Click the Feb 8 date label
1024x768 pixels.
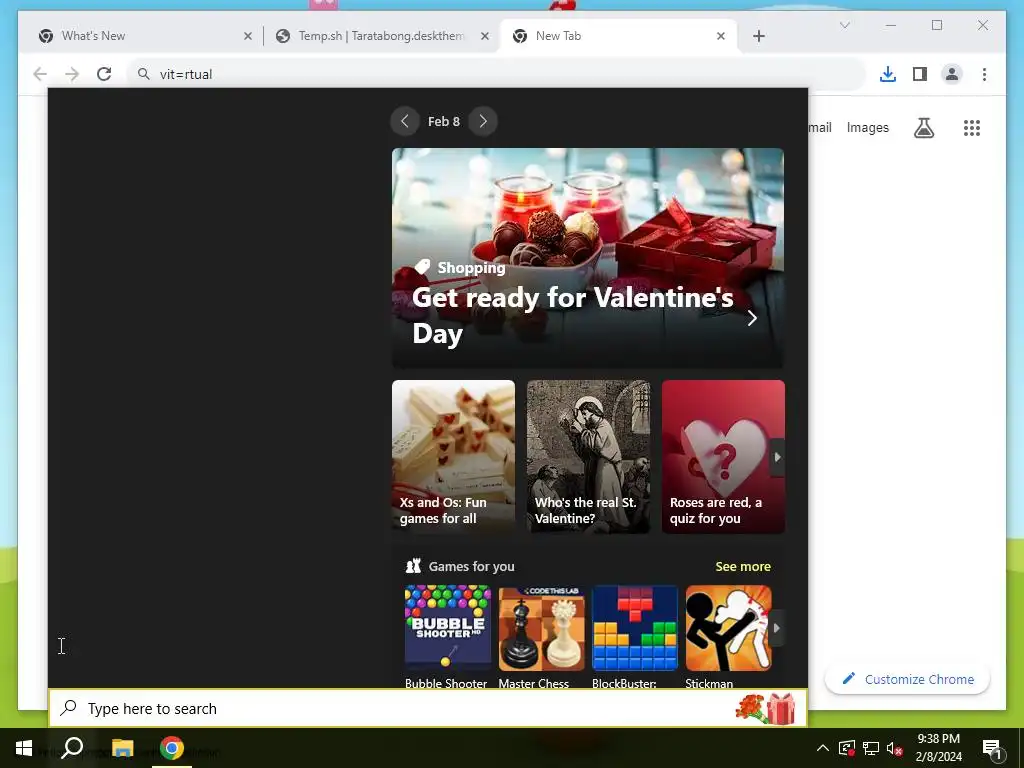[x=444, y=121]
